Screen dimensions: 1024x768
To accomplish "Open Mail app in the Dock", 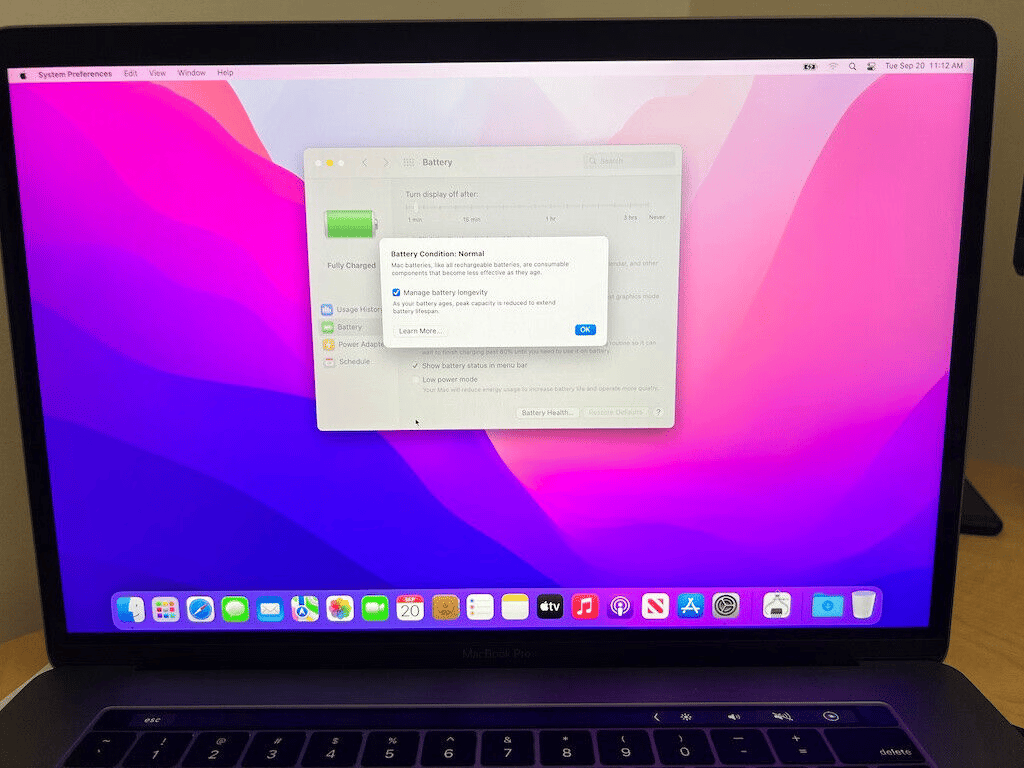I will tap(270, 609).
